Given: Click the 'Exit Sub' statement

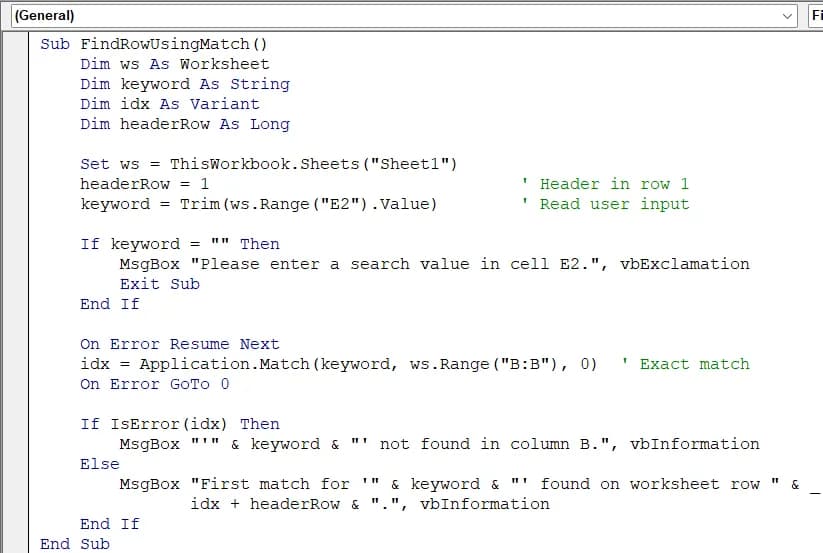Looking at the screenshot, I should 160,284.
